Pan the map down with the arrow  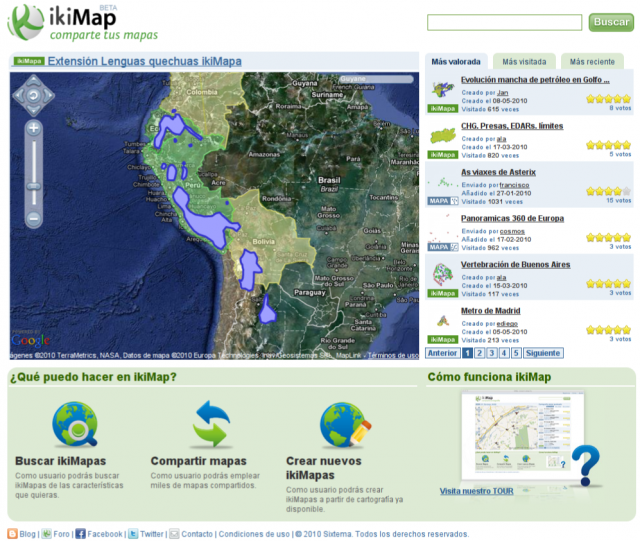click(x=33, y=110)
